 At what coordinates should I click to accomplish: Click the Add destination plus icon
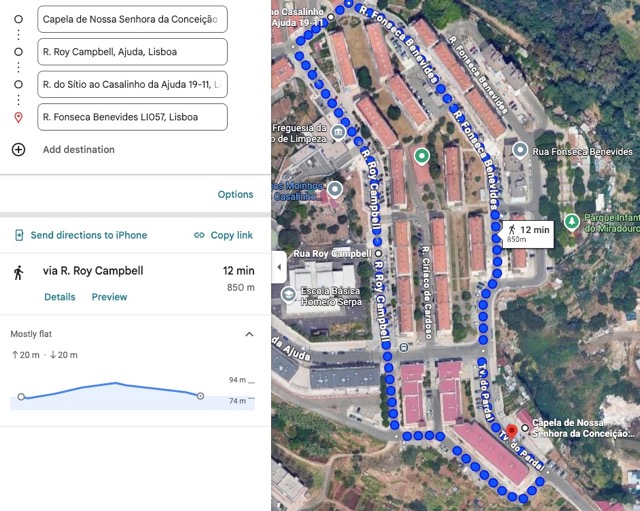click(18, 150)
